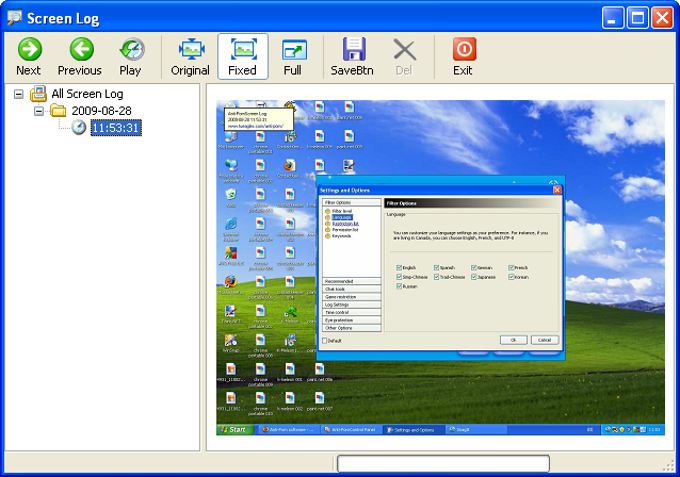The image size is (680, 477).
Task: Select the Fixed size view mode
Action: 243,57
